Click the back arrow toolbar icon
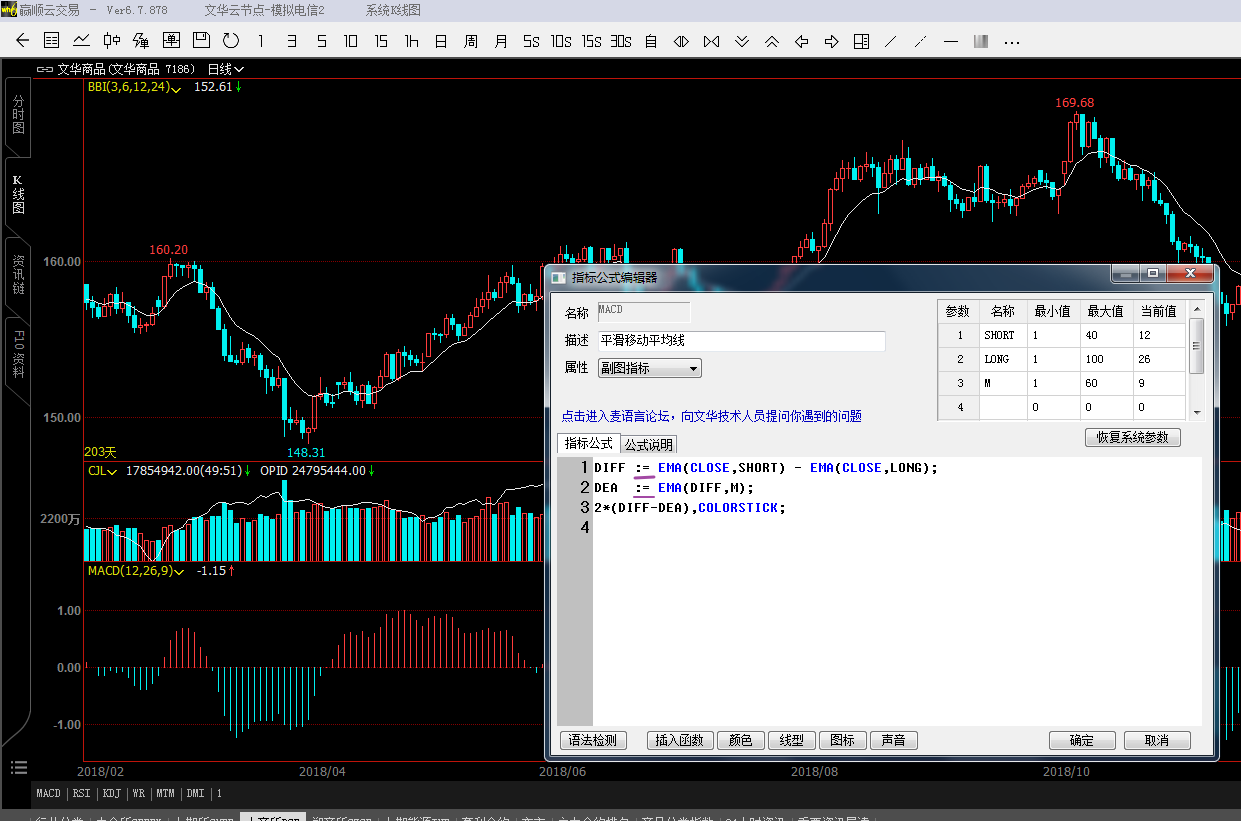 click(x=23, y=41)
